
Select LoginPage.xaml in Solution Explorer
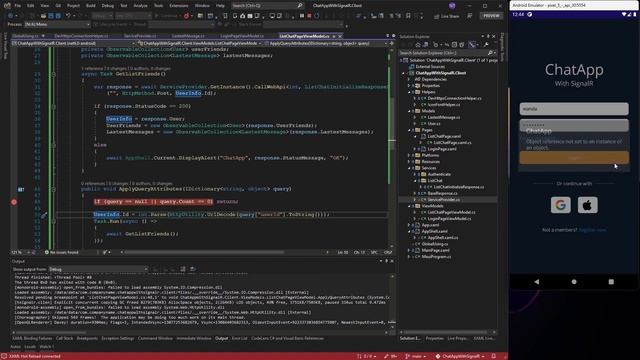pos(442,149)
